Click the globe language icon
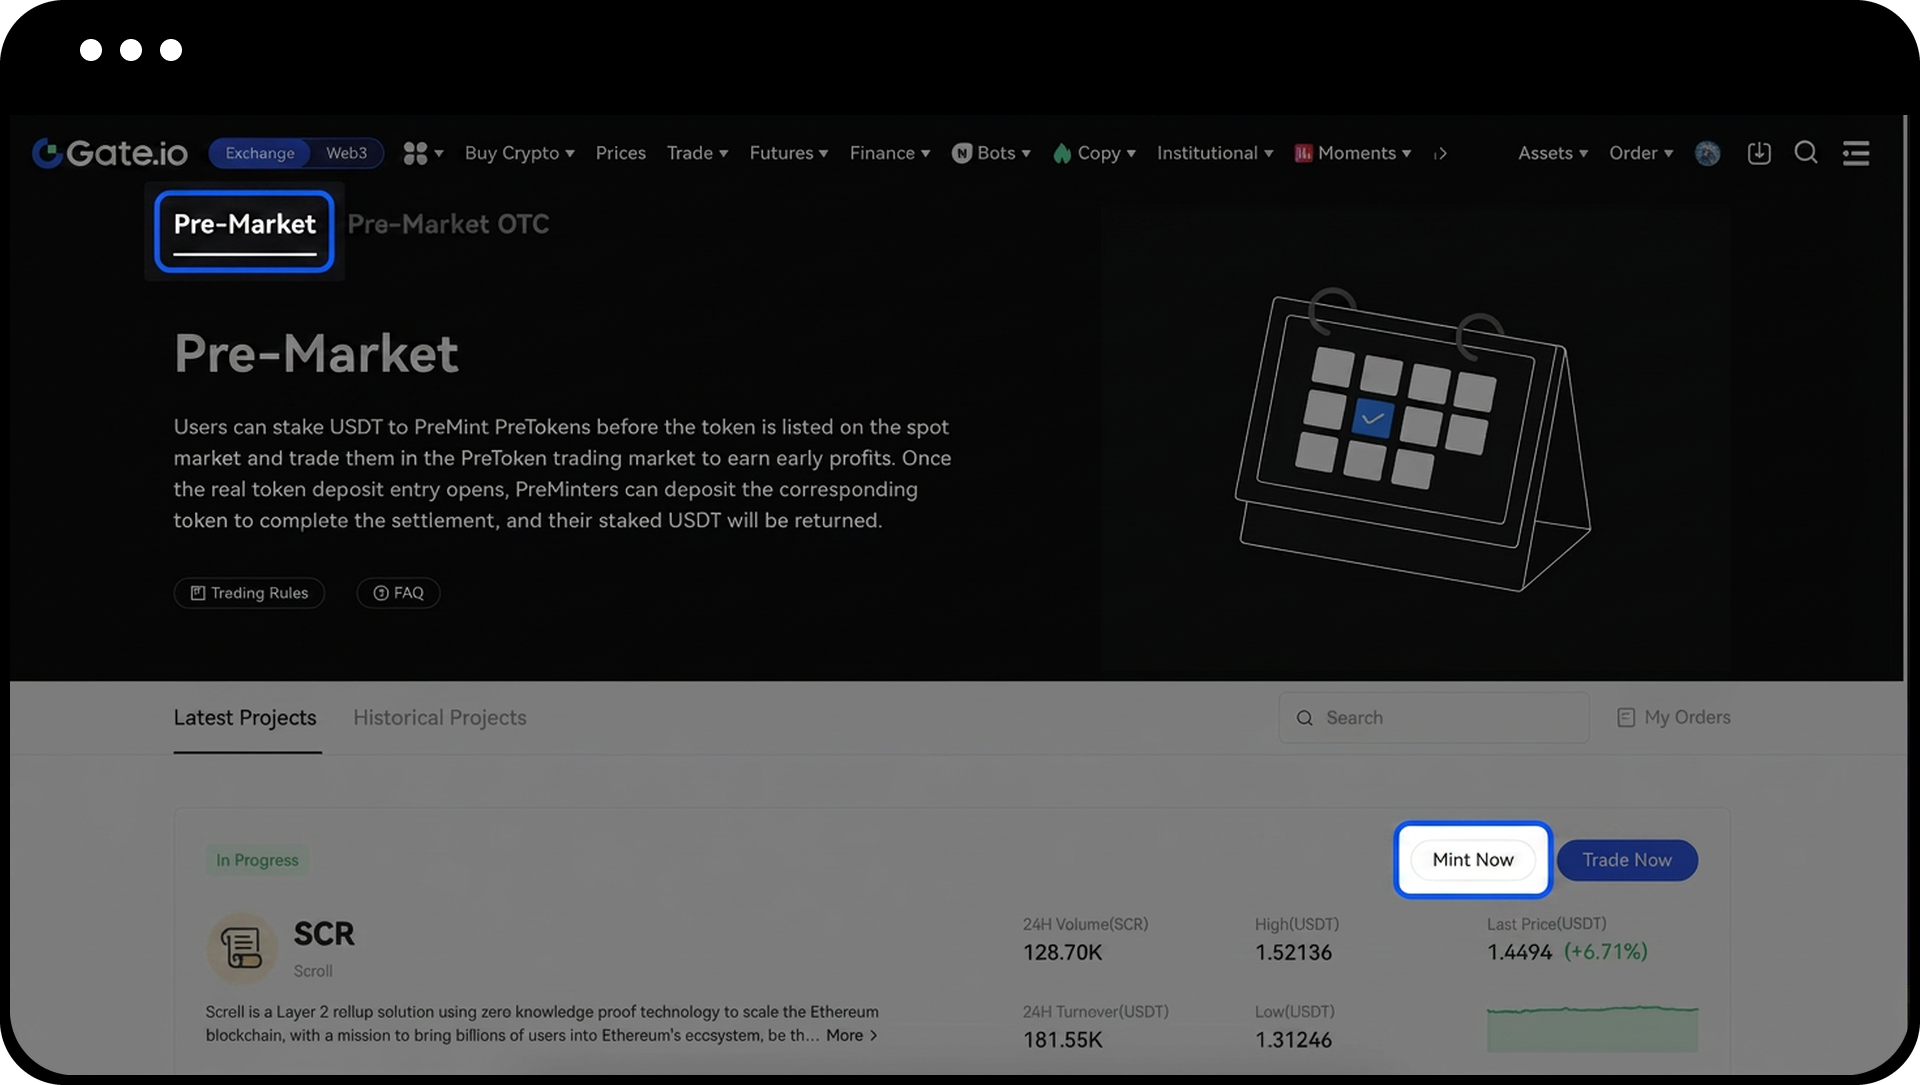 pos(1707,153)
